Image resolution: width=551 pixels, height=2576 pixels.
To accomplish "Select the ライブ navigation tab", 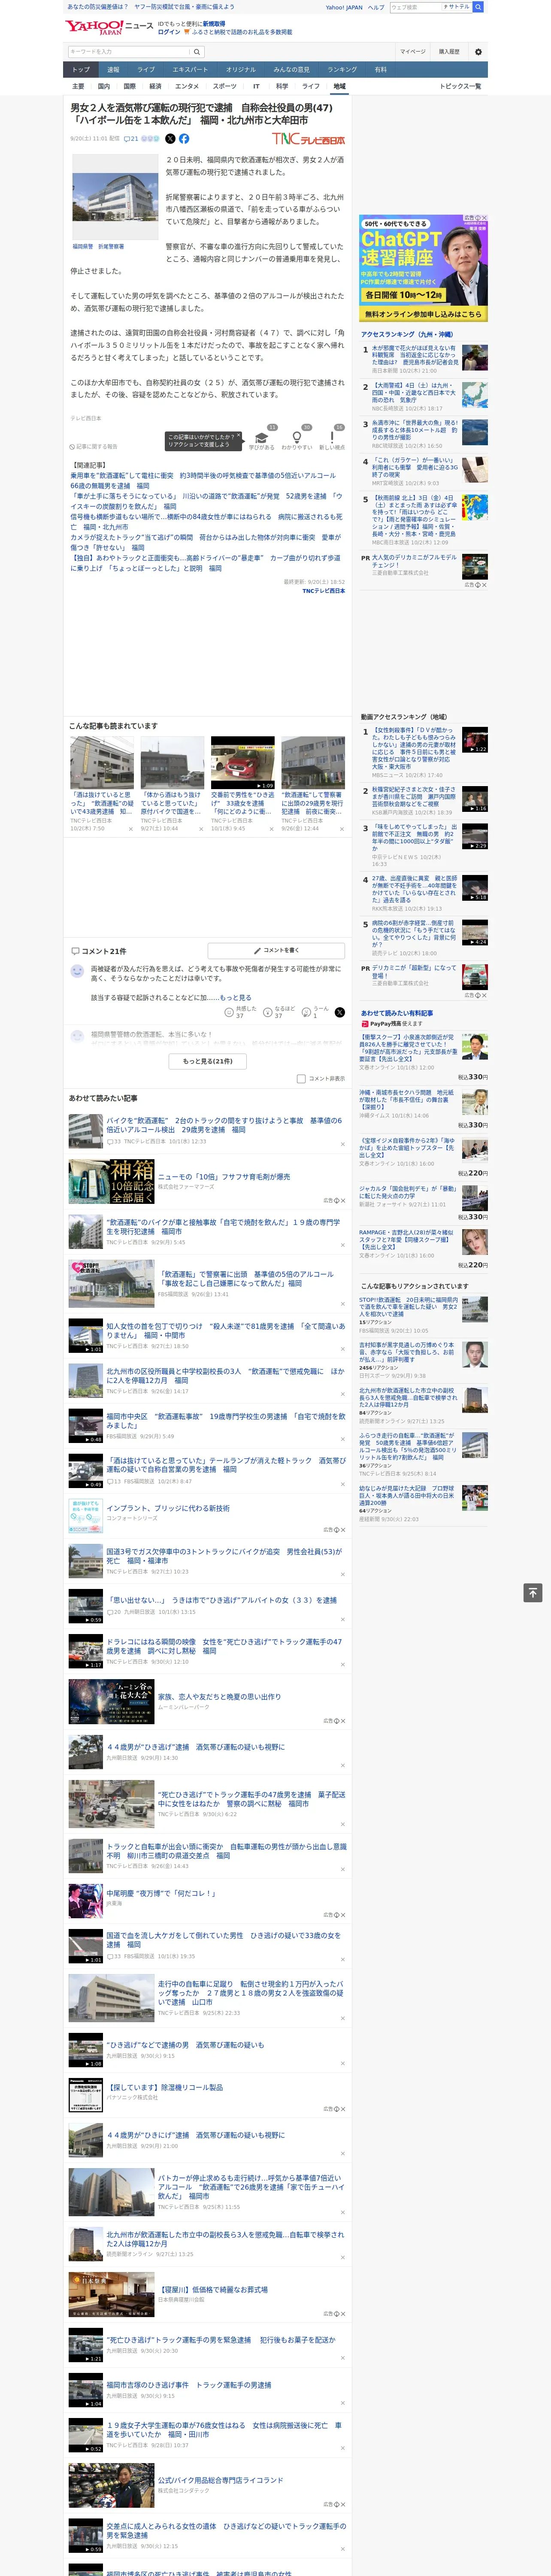I will click(146, 70).
